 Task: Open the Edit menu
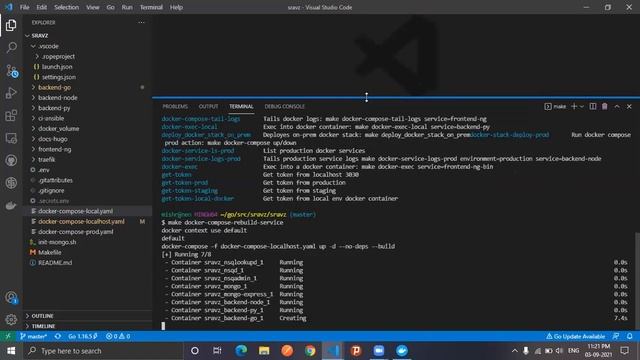click(x=42, y=7)
